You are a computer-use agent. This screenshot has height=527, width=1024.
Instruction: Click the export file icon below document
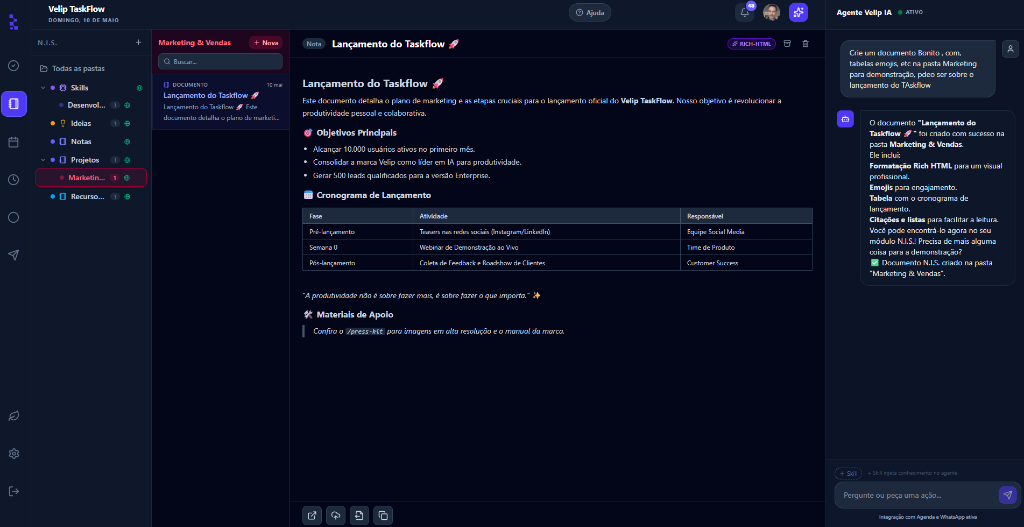click(359, 515)
